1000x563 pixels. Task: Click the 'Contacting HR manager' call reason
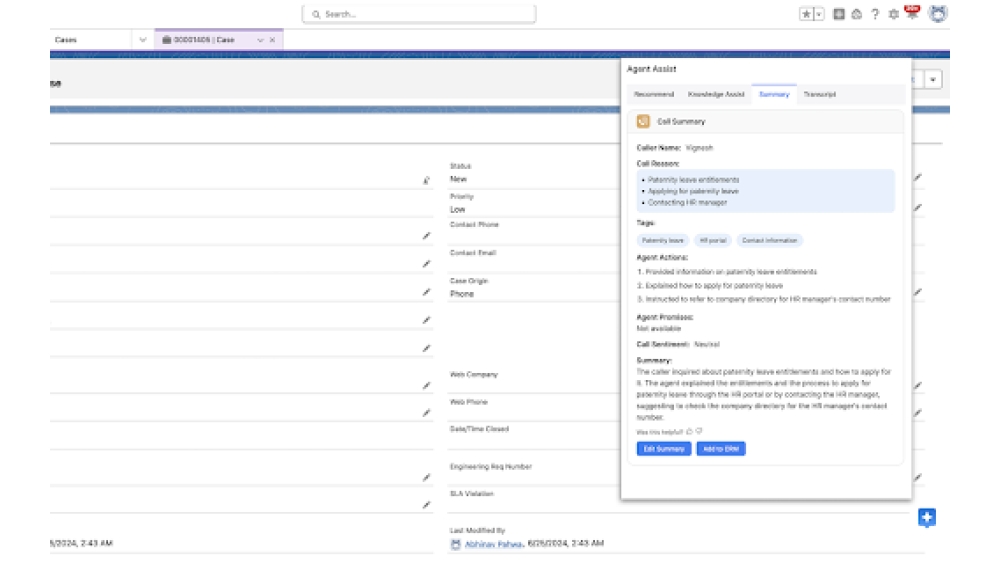(x=688, y=203)
